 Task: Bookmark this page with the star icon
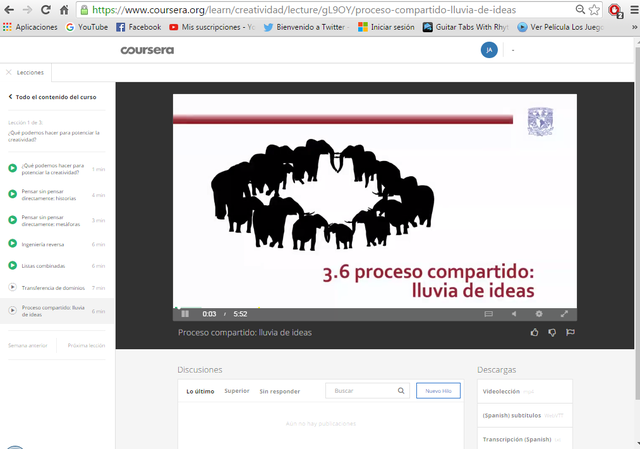[x=594, y=9]
